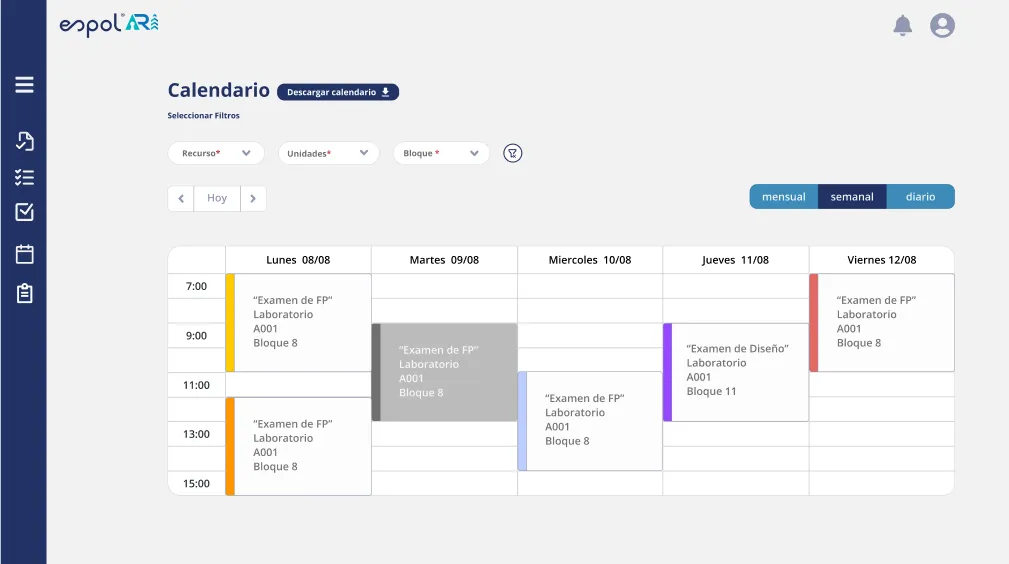Expand the Unidades dropdown
1009x564 pixels.
328,153
